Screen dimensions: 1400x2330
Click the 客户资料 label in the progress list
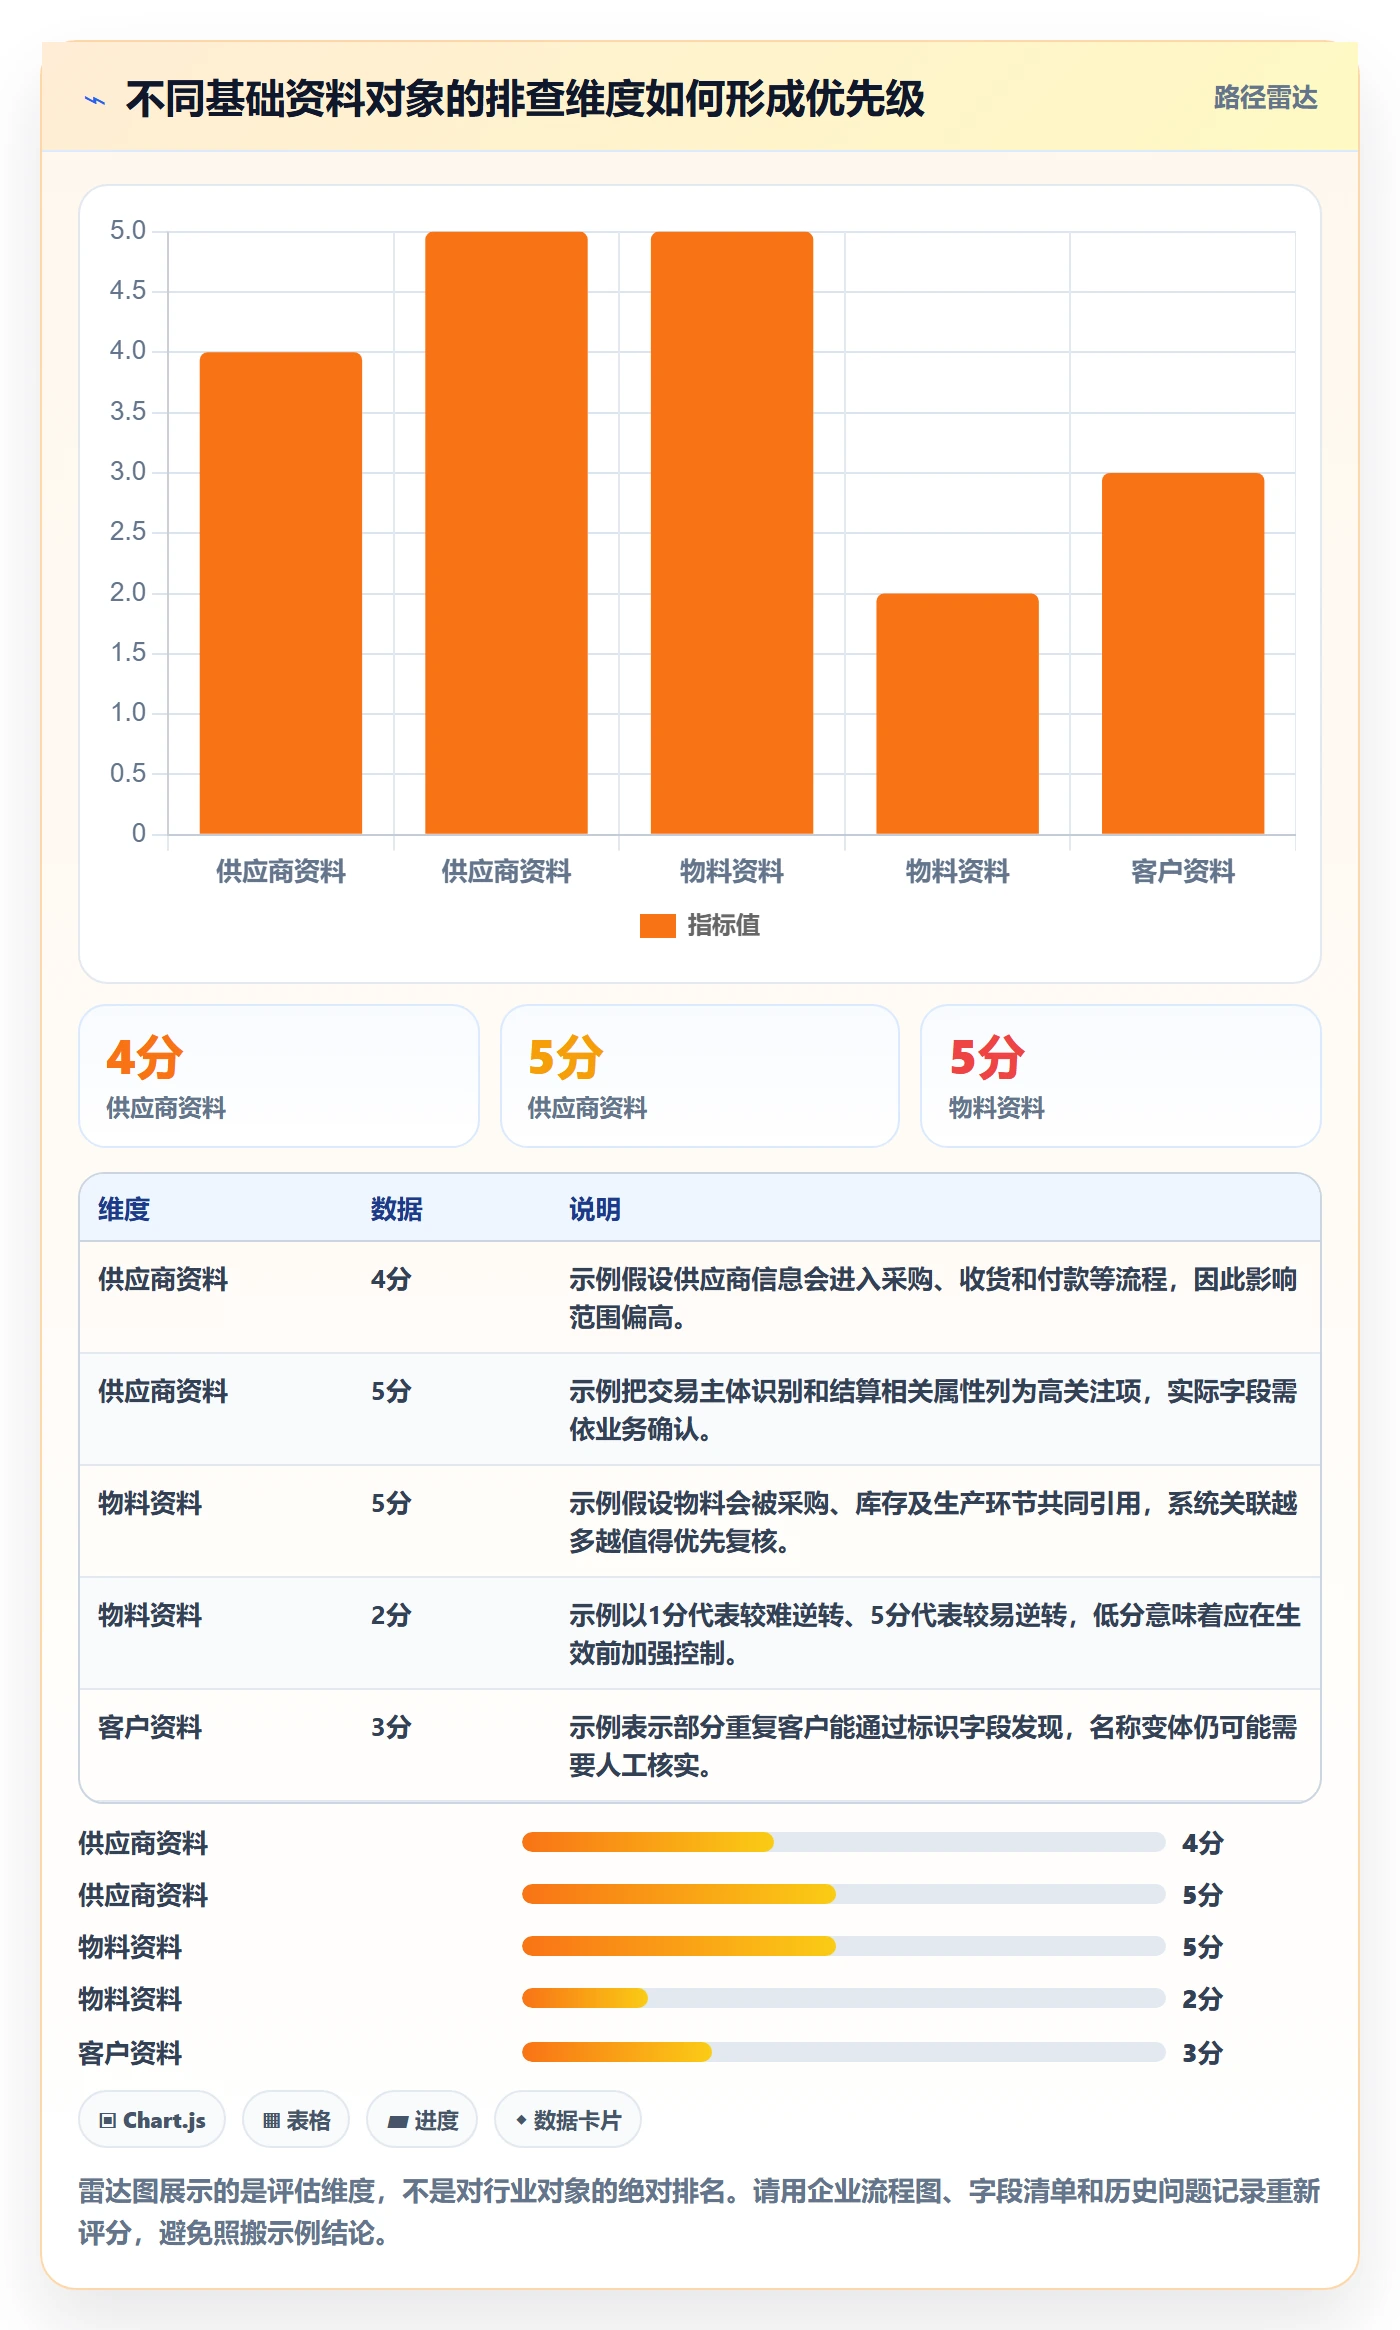(x=130, y=2053)
